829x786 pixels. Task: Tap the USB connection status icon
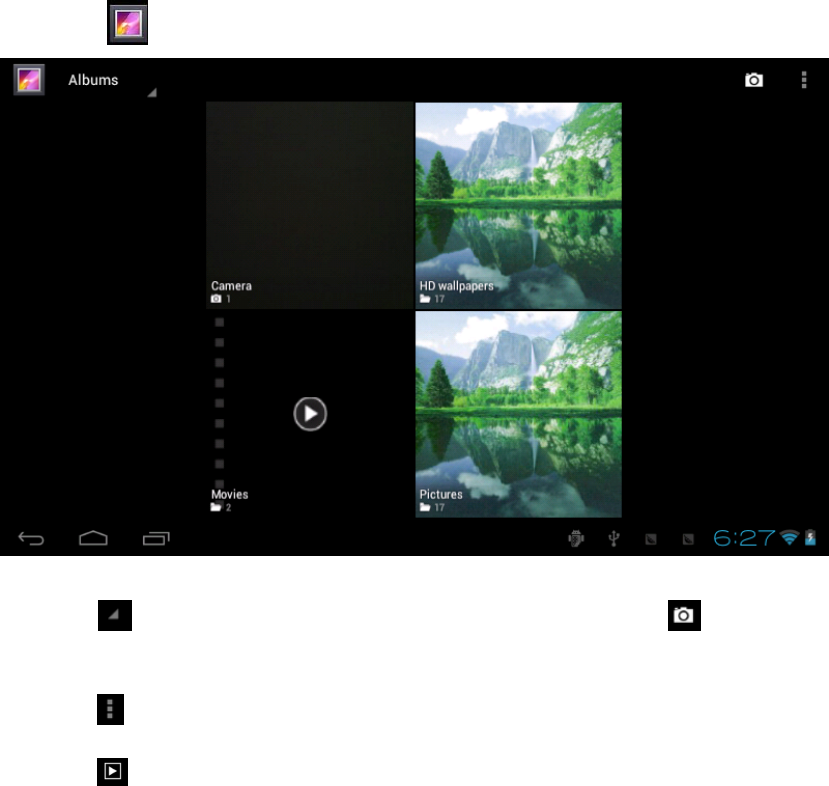(613, 539)
